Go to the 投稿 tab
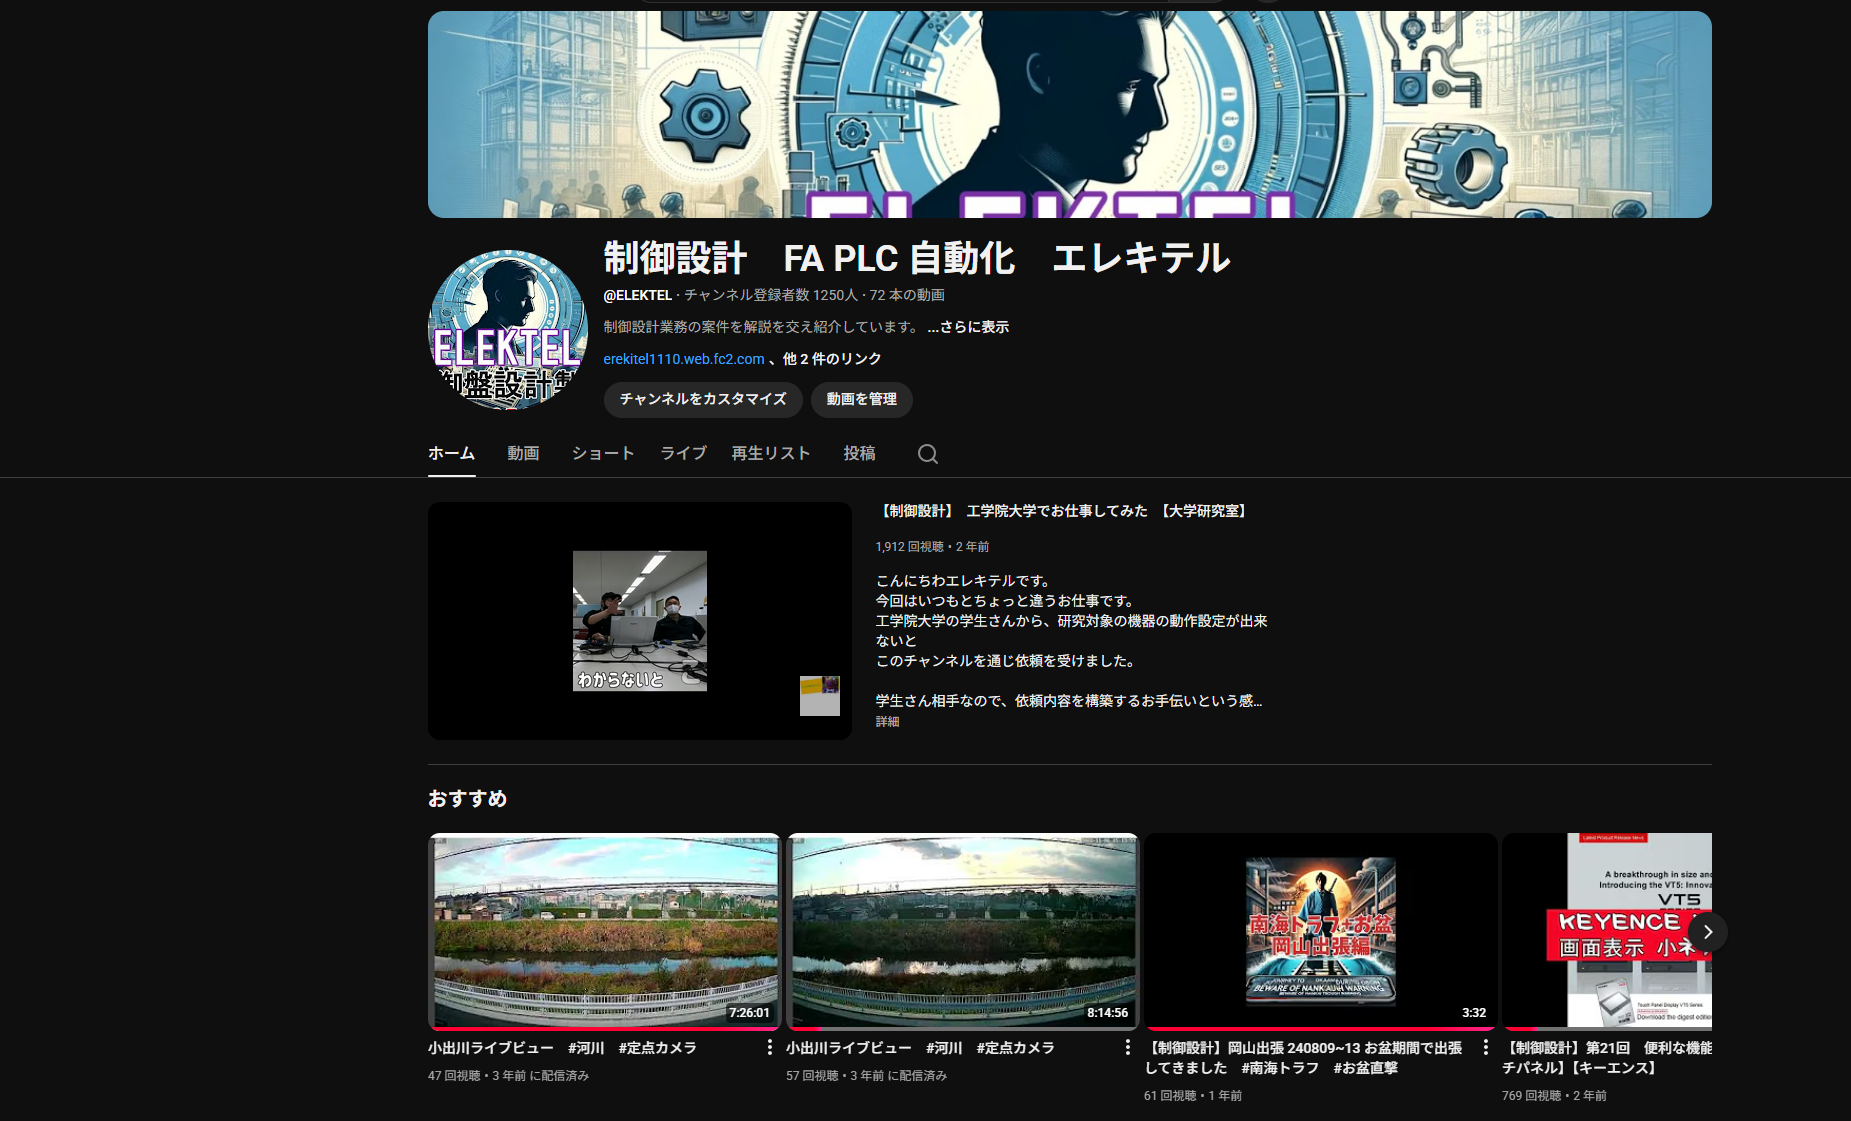This screenshot has width=1851, height=1121. pos(859,454)
